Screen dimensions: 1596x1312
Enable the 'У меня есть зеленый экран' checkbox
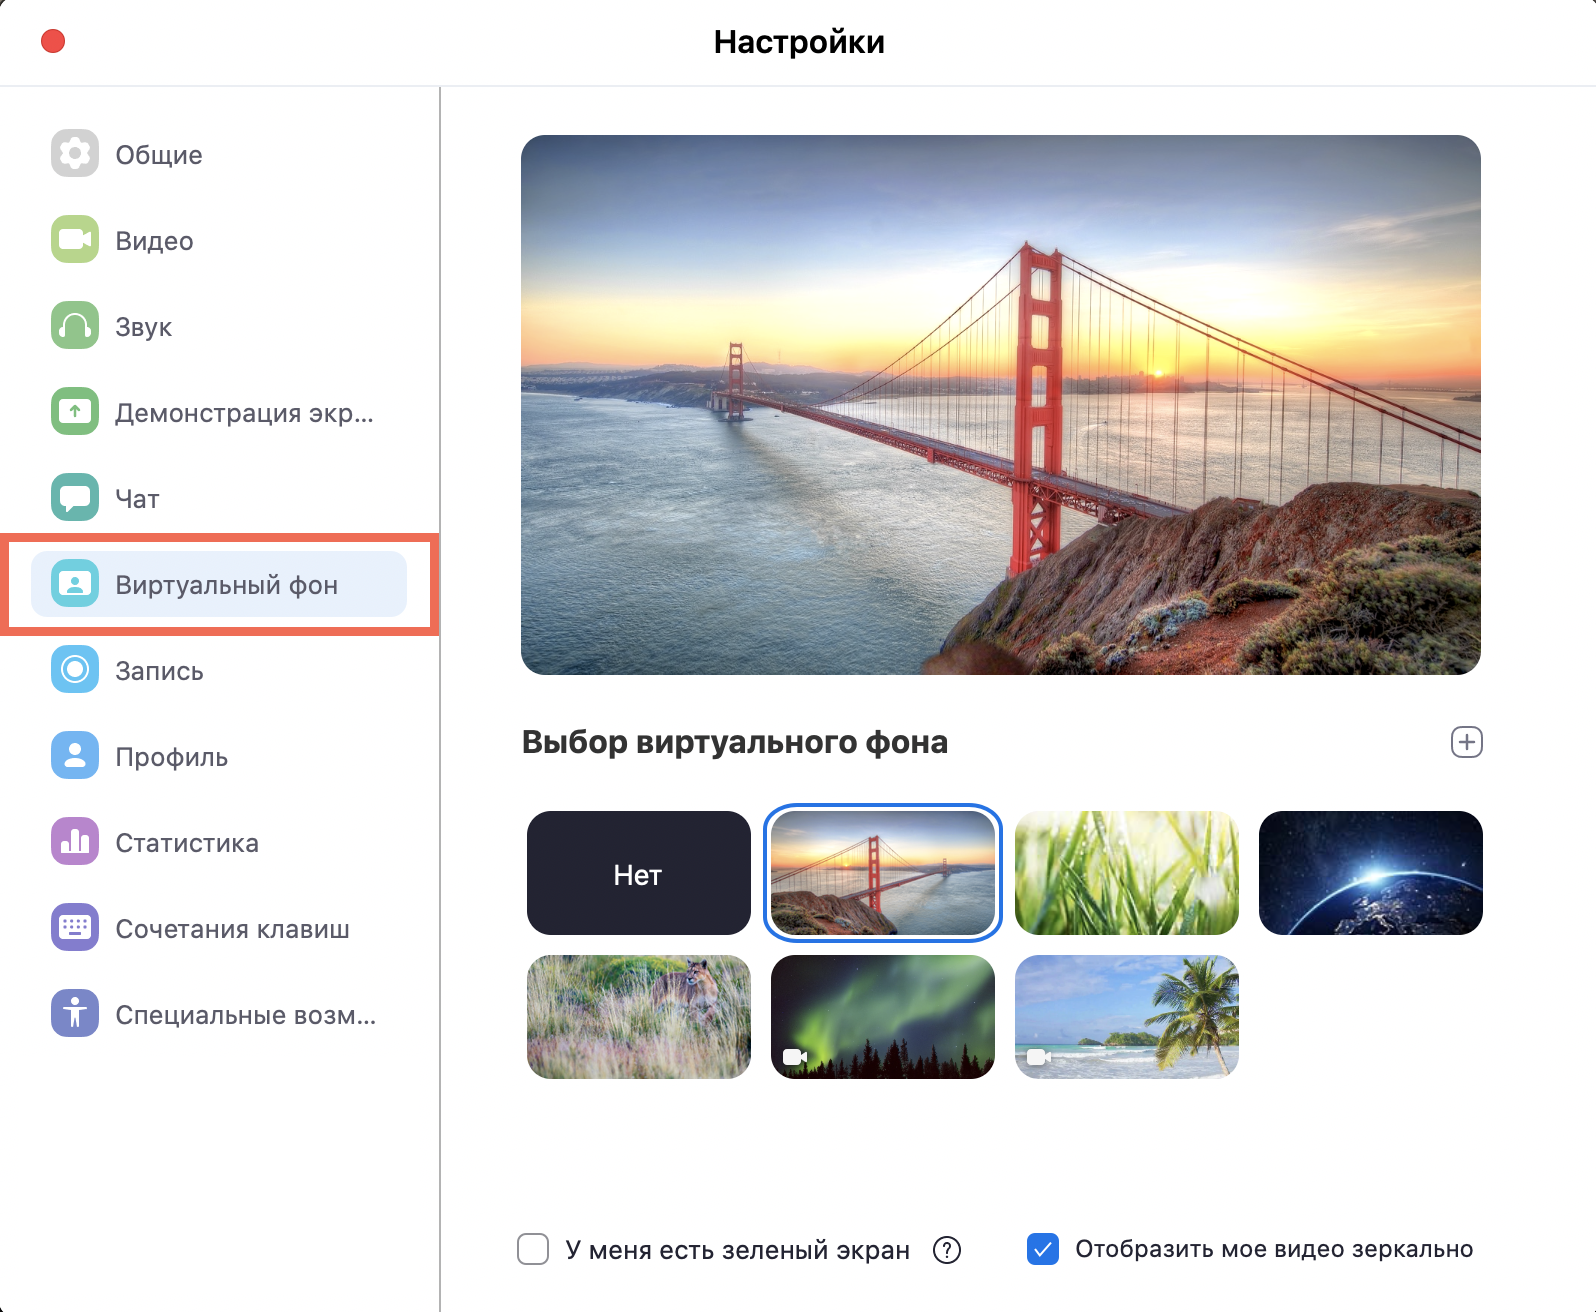[x=533, y=1249]
